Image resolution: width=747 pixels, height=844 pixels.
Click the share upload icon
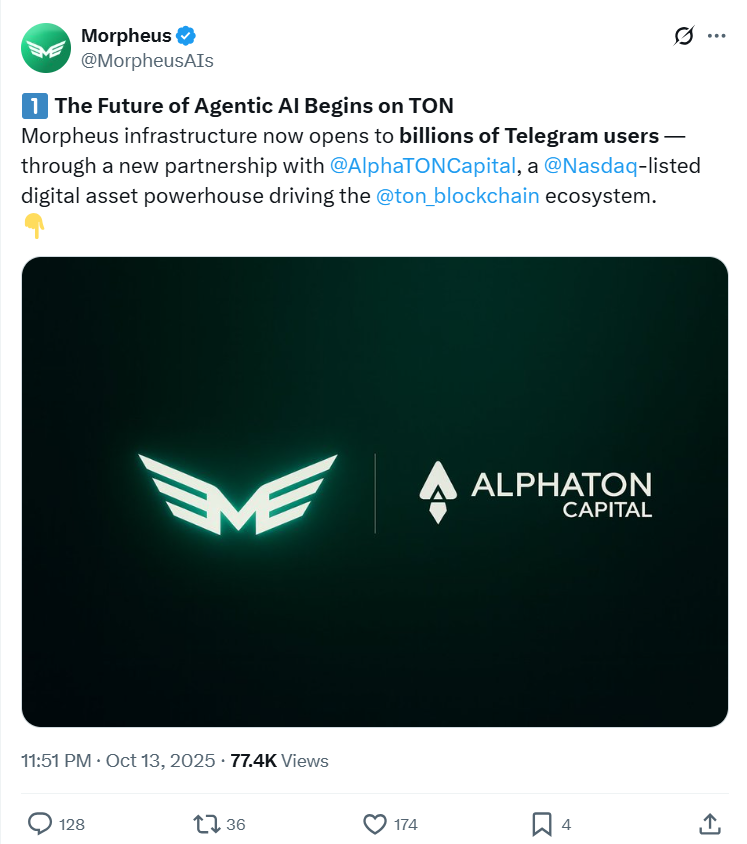[x=708, y=823]
